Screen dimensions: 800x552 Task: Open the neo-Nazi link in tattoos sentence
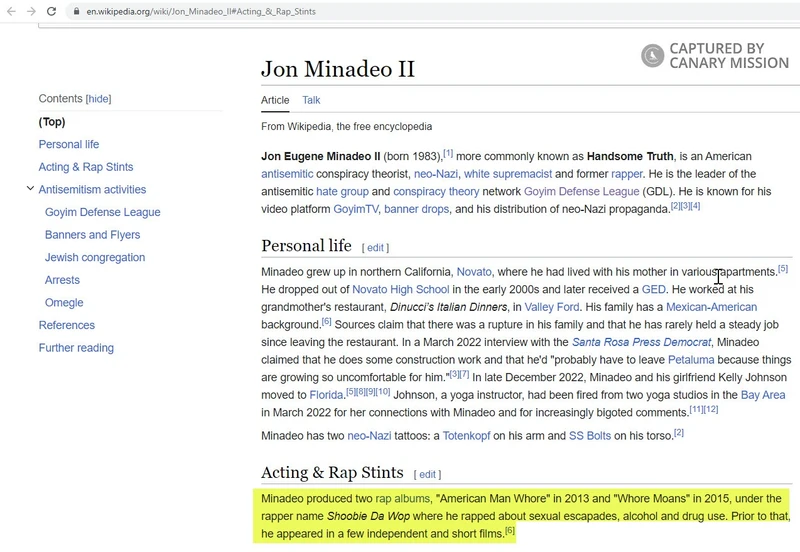click(x=369, y=436)
